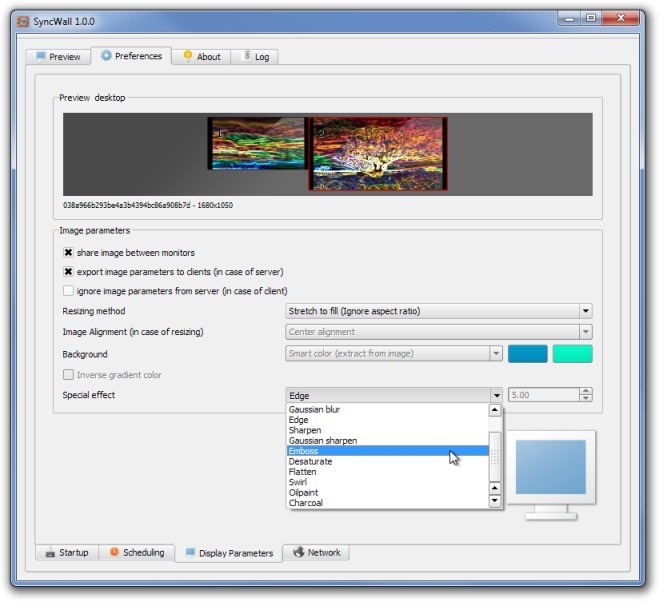
Task: Open the Image Alignment dropdown
Action: coord(439,332)
